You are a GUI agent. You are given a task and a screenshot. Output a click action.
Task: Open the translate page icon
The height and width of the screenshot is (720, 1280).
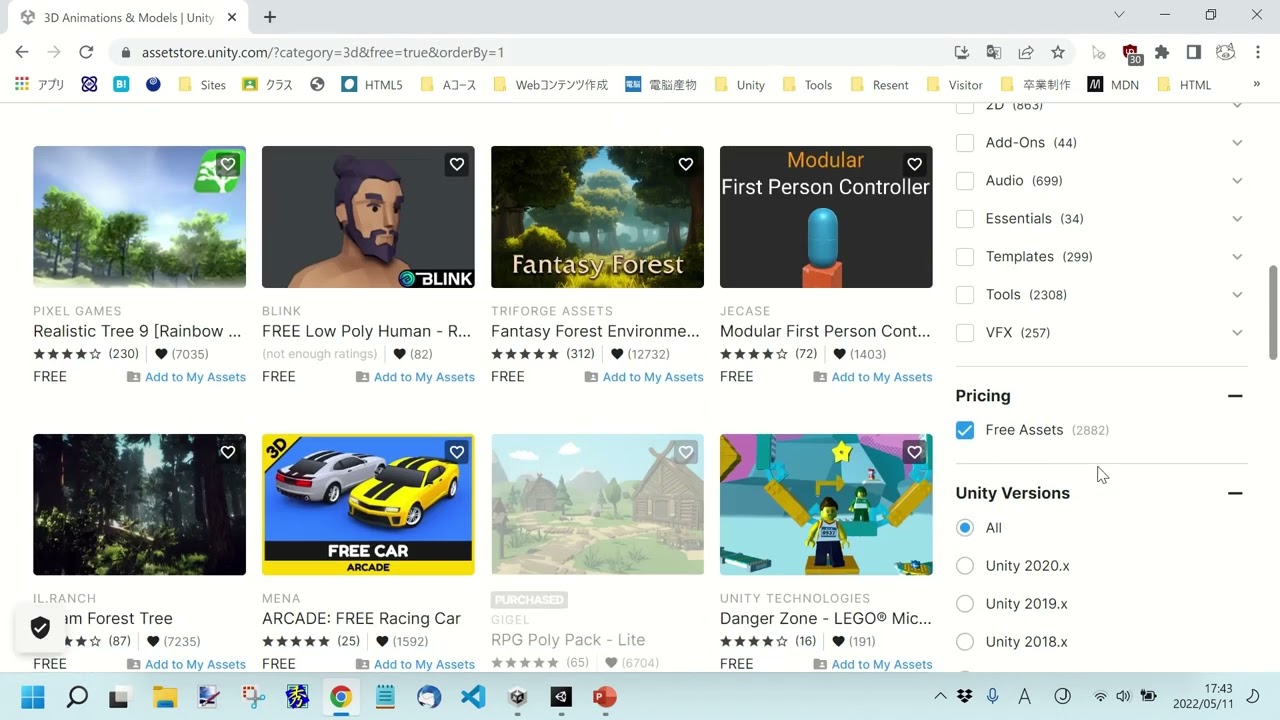click(x=994, y=52)
